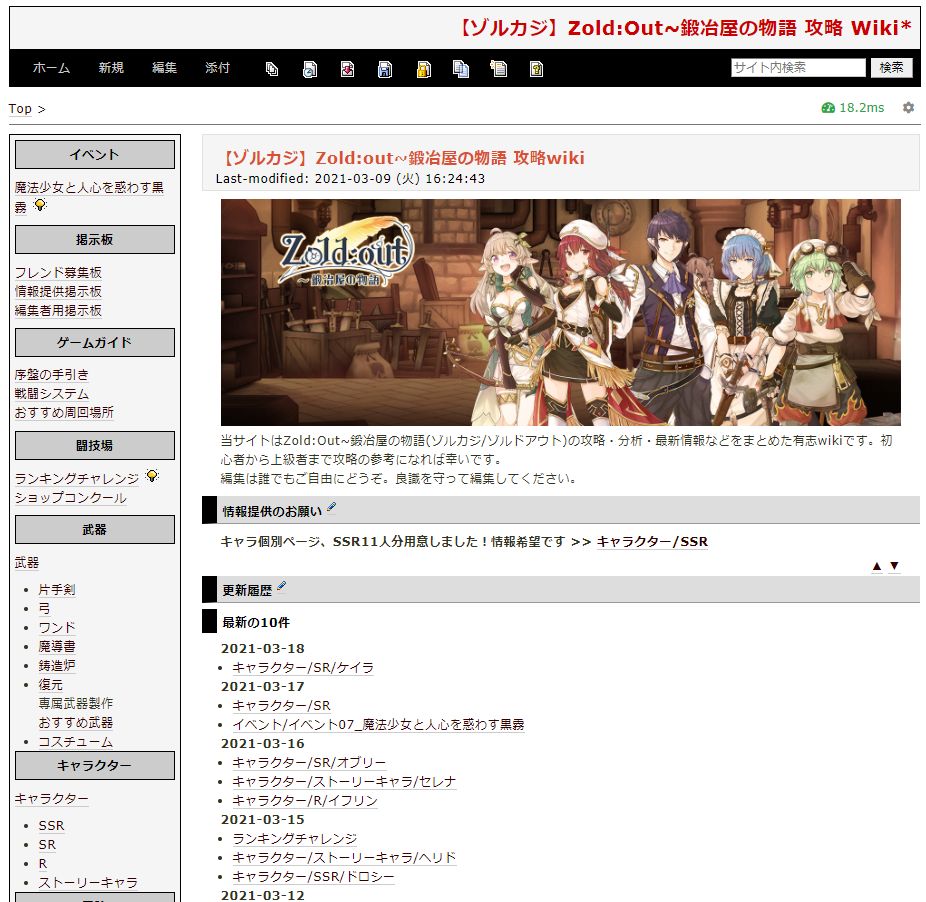Image resolution: width=926 pixels, height=902 pixels.
Task: Open 情報提供掲示板 link
Action: [58, 291]
